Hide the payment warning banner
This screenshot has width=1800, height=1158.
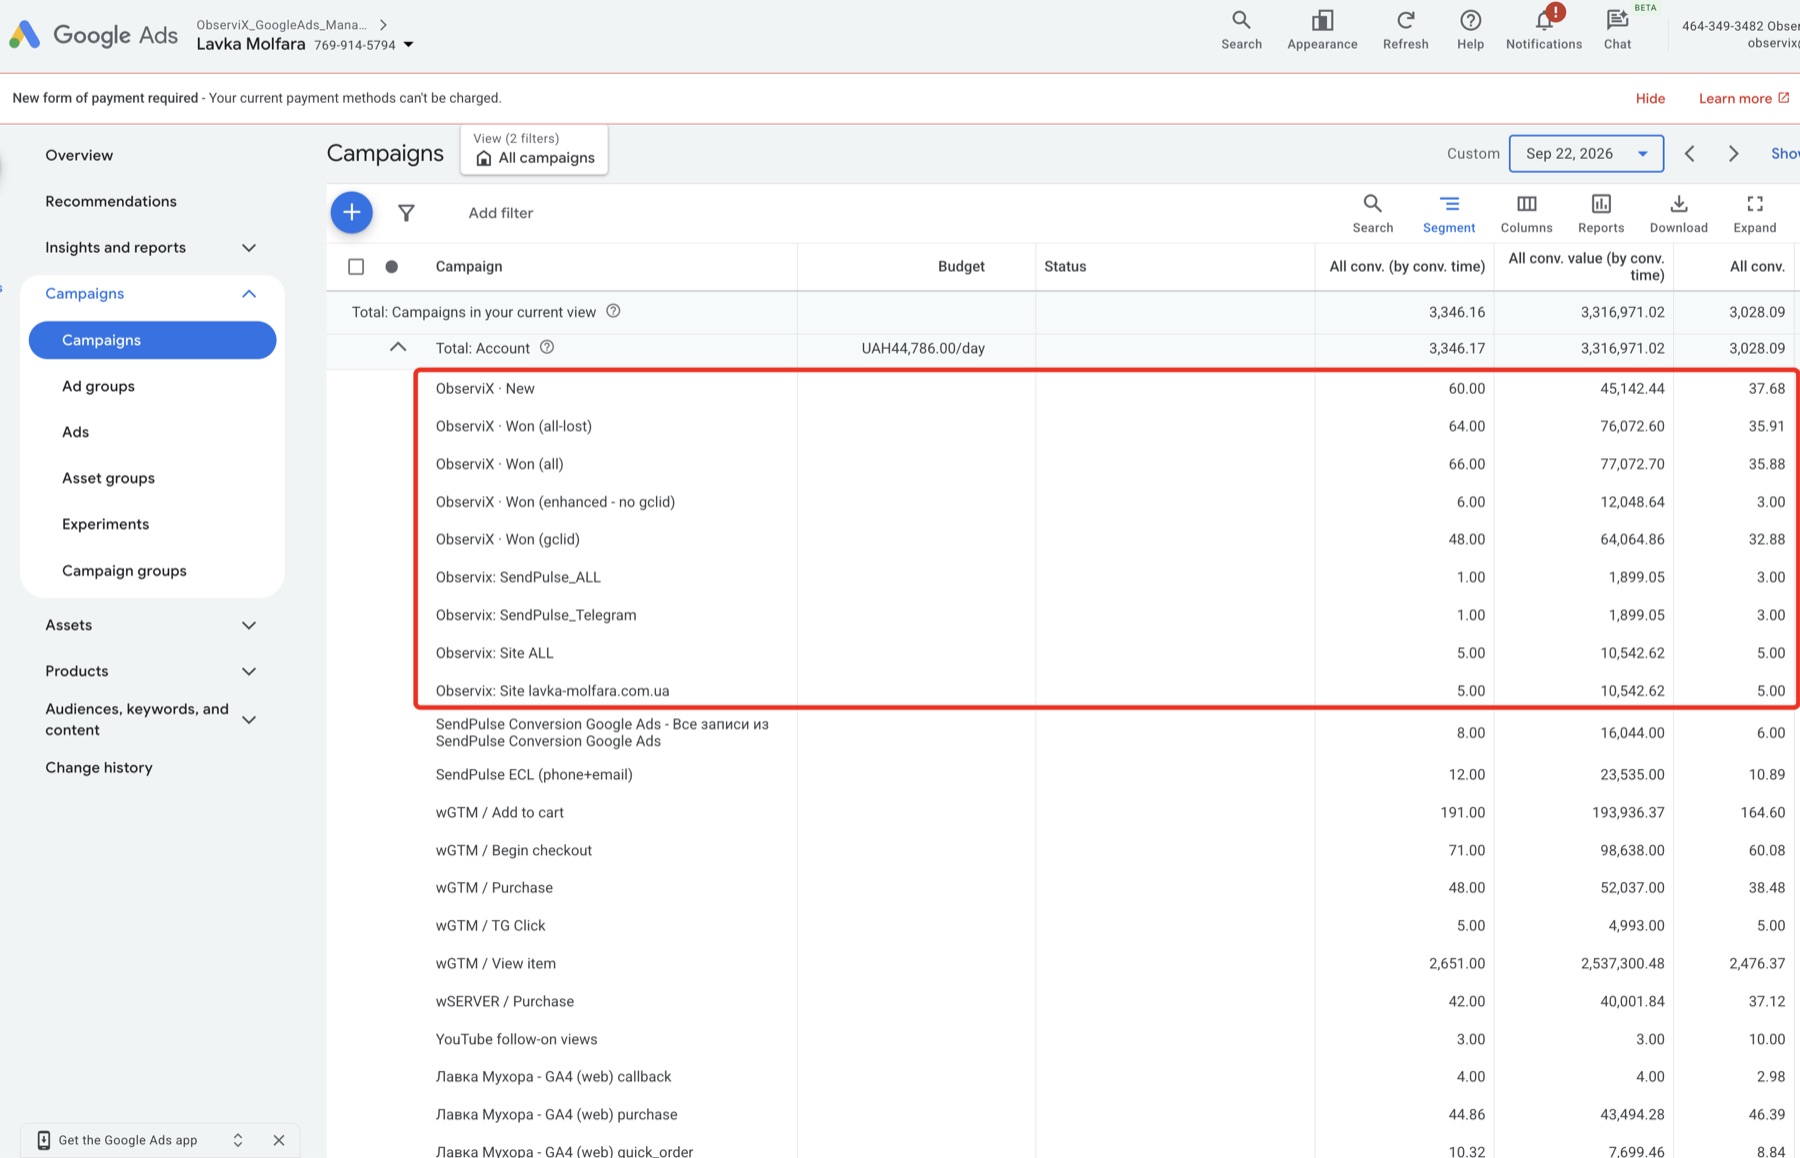pyautogui.click(x=1650, y=98)
